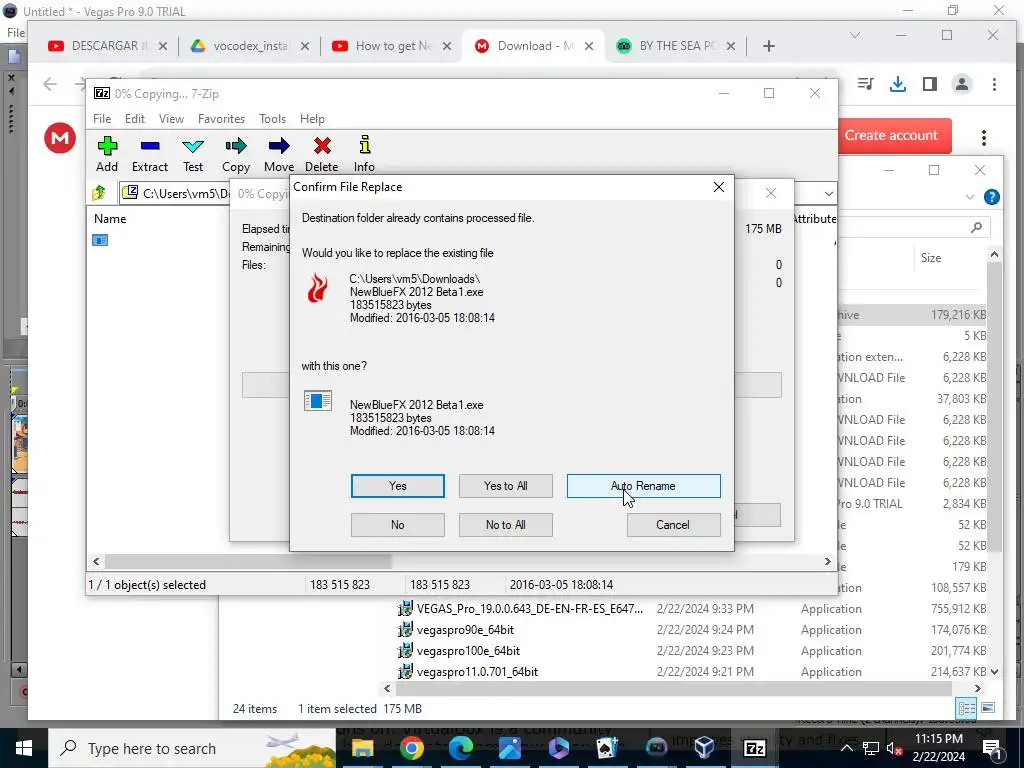Screen dimensions: 1024x768
Task: Expand the 7-Zip address bar dropdown
Action: coord(828,193)
